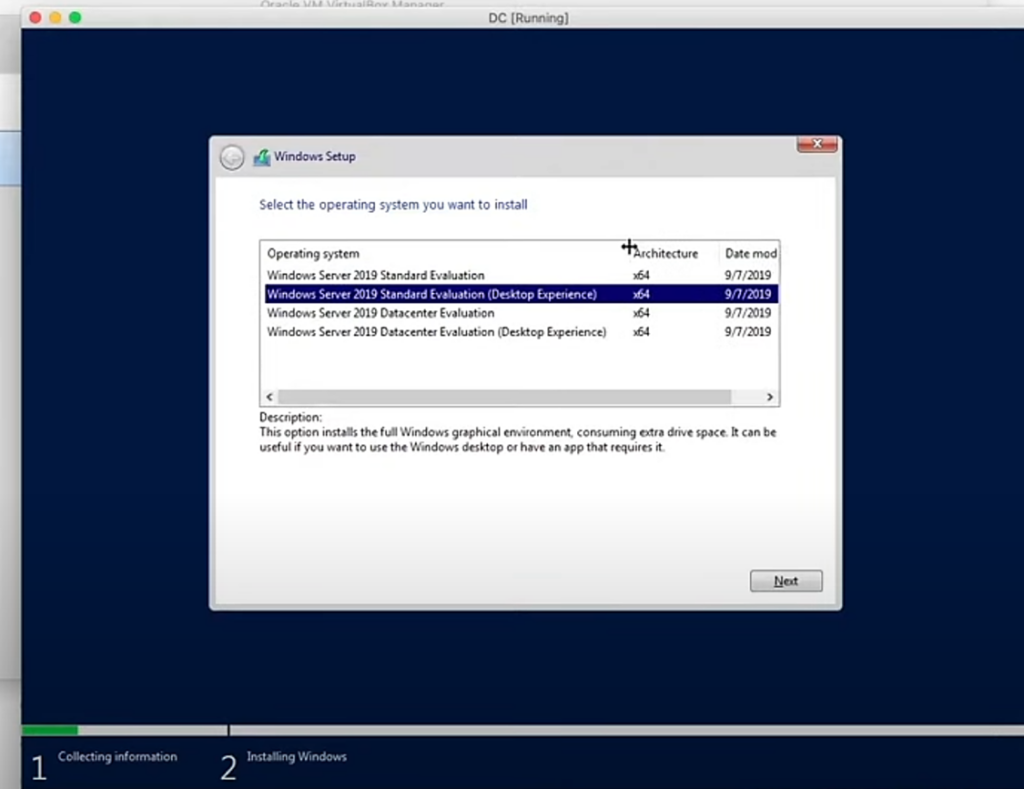The width and height of the screenshot is (1024, 789).
Task: Click the Installing Windows step label
Action: (296, 757)
